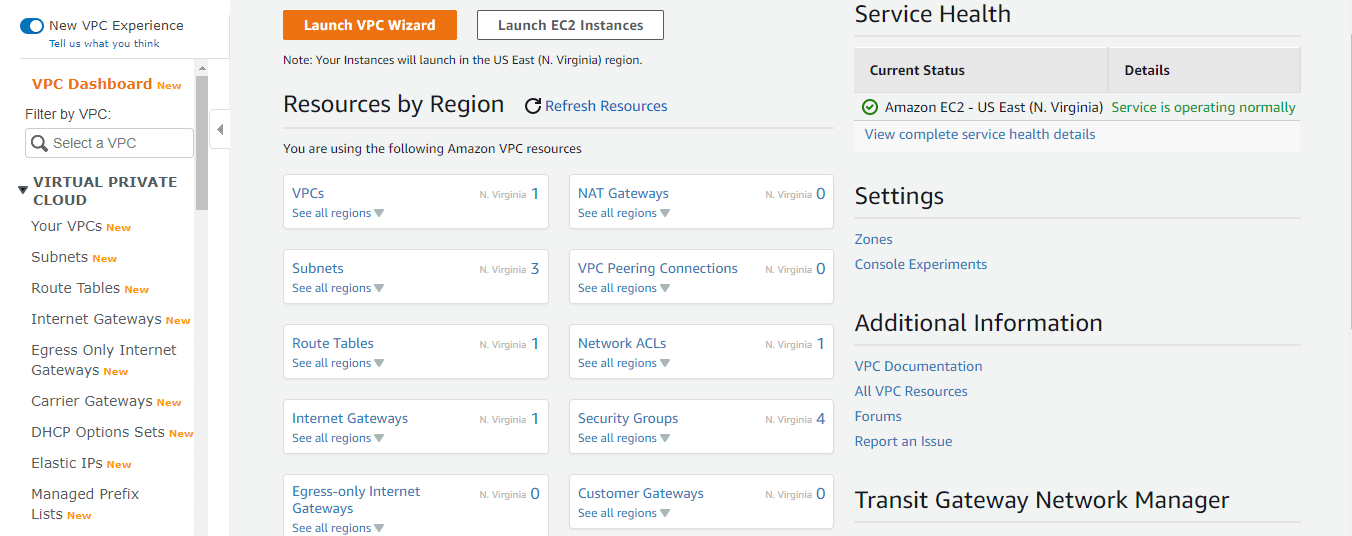Open Your VPCs in sidebar
The height and width of the screenshot is (536, 1352).
coord(66,226)
